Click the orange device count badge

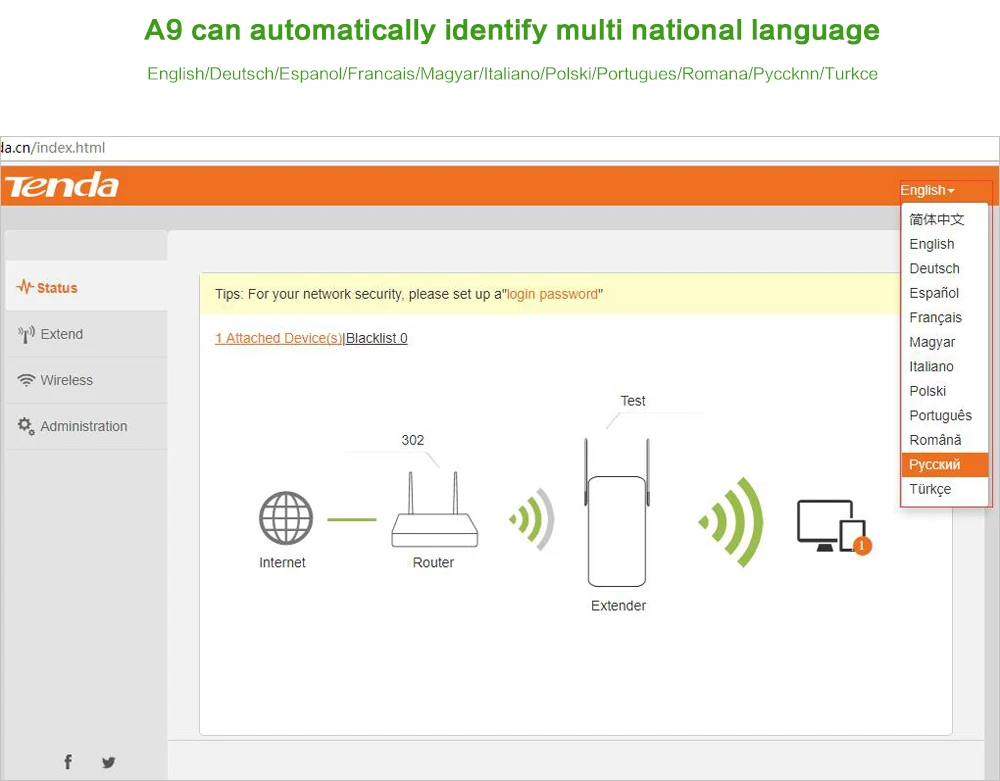[862, 546]
